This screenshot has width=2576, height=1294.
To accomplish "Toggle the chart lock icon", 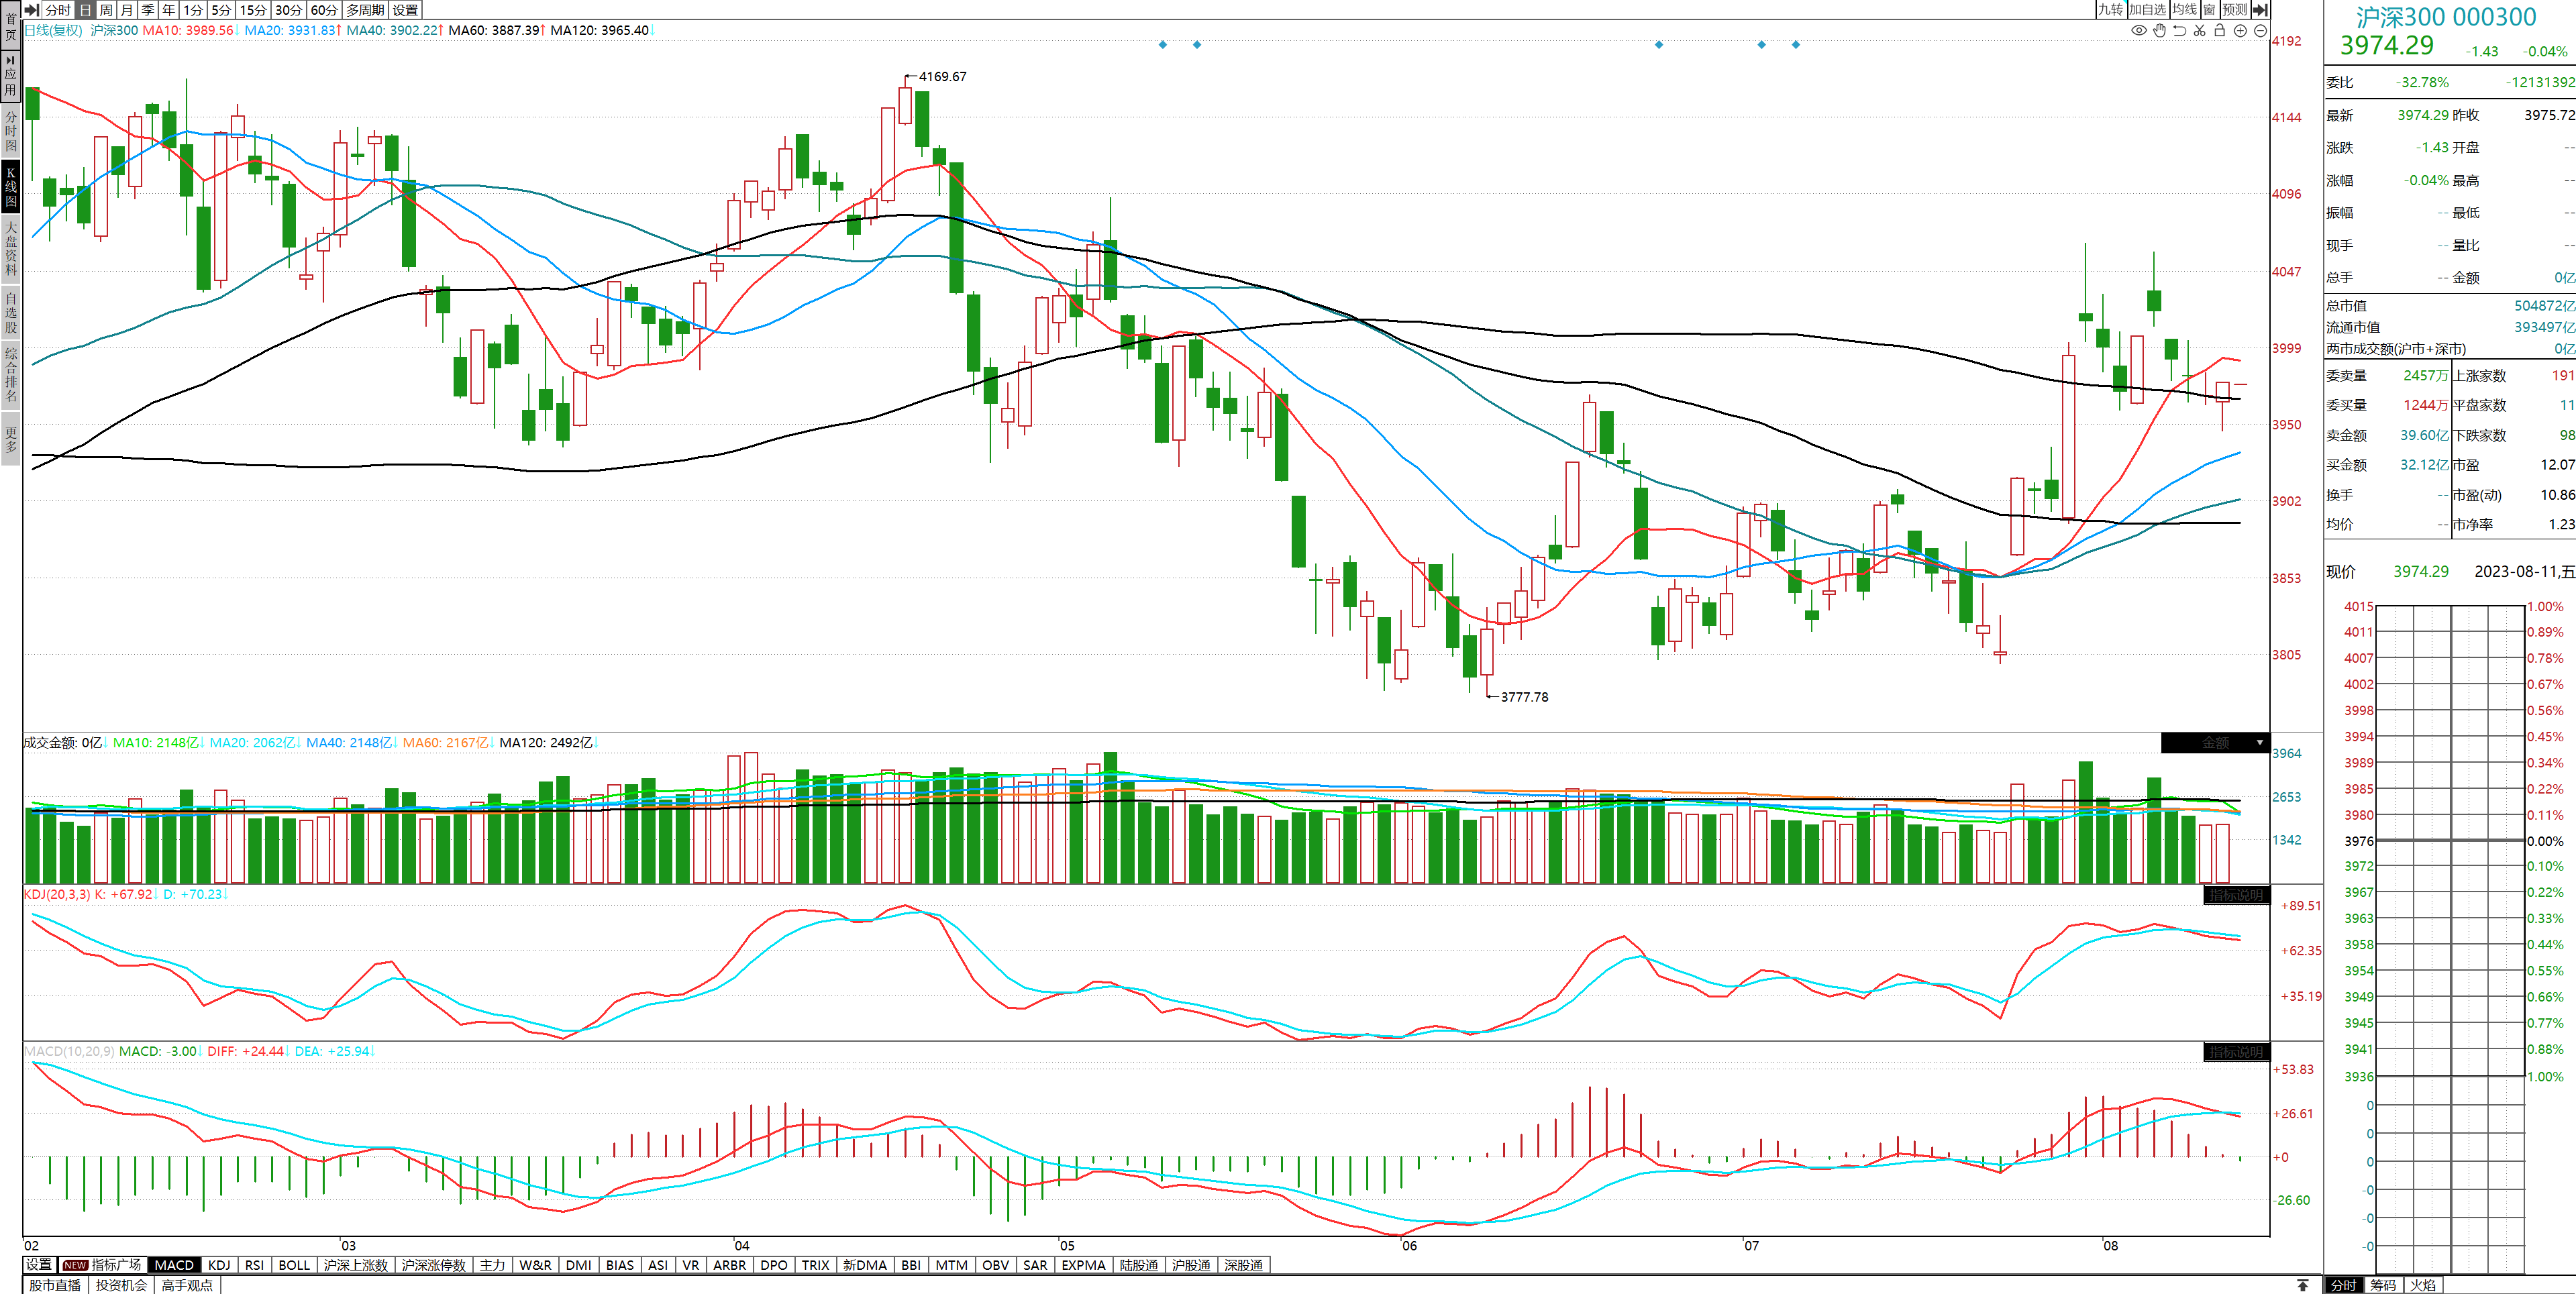I will (2219, 31).
